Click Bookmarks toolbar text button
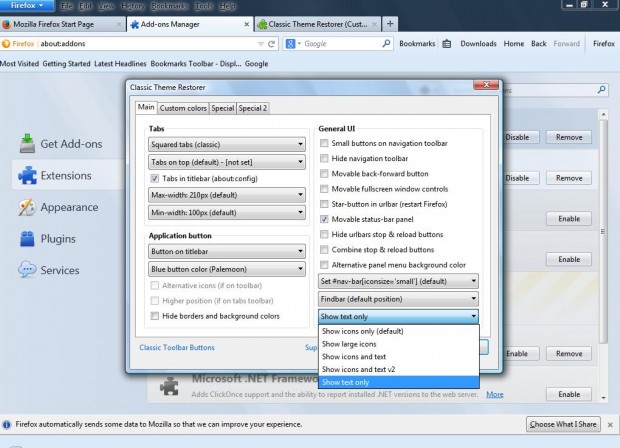This screenshot has height=448, width=620. coord(417,43)
